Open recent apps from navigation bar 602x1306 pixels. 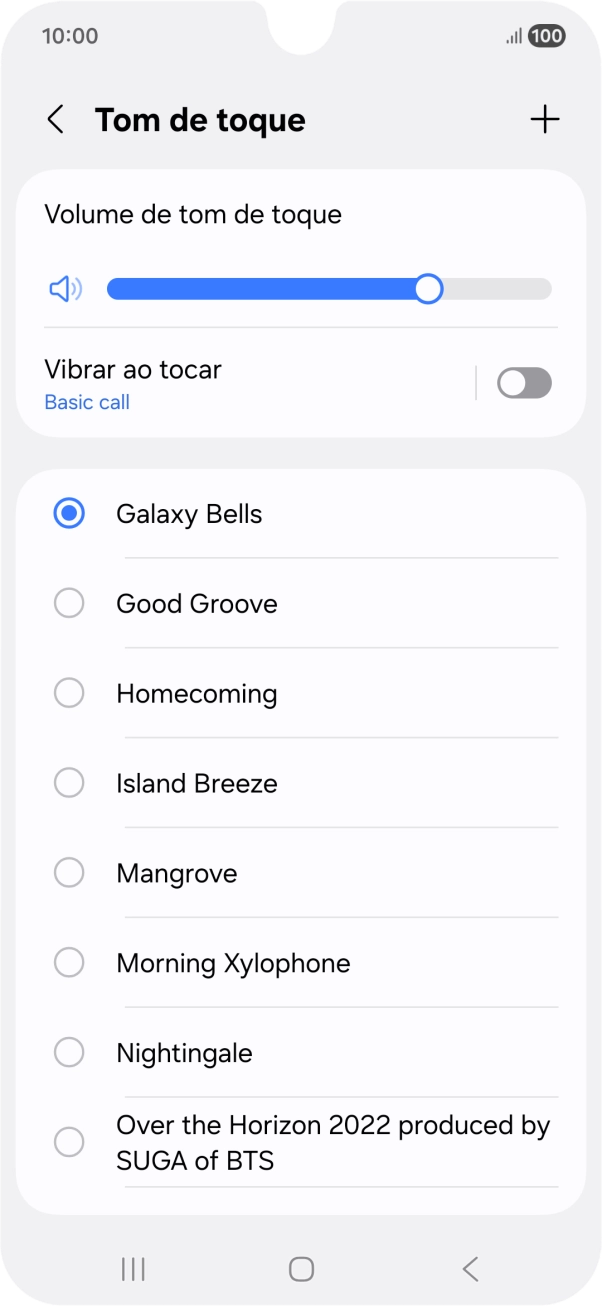(x=133, y=1269)
